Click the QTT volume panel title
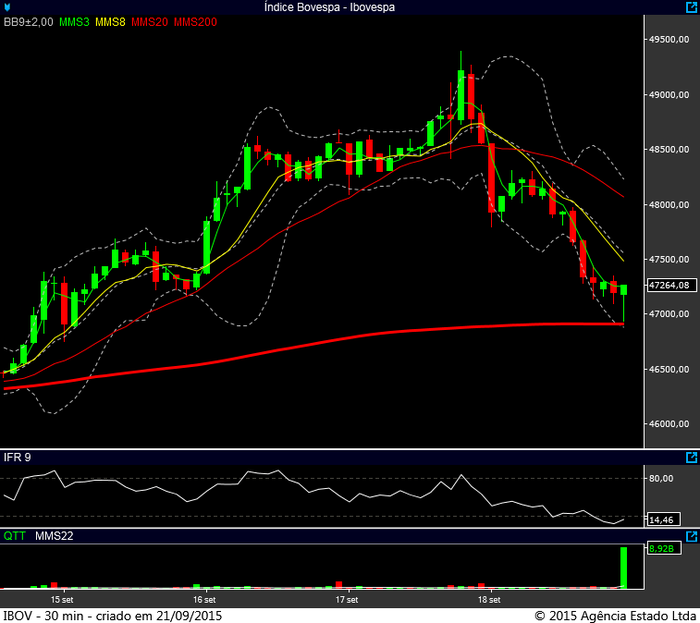 coord(15,536)
